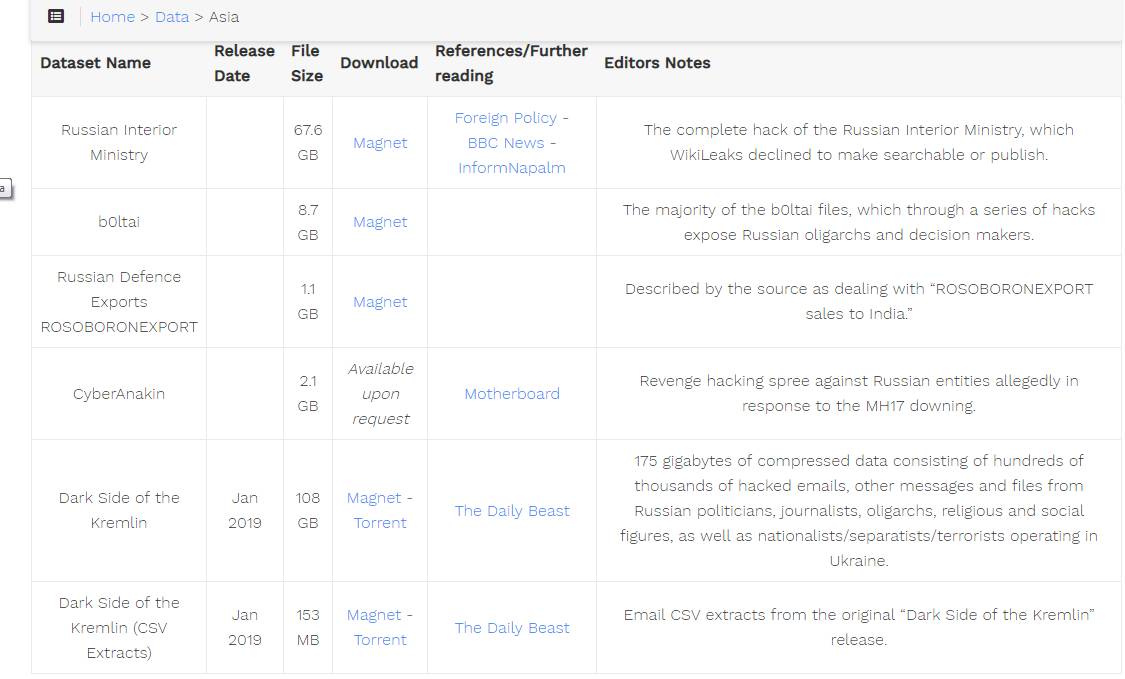The image size is (1125, 679).
Task: Click the small tab at left page edge
Action: click(x=5, y=188)
